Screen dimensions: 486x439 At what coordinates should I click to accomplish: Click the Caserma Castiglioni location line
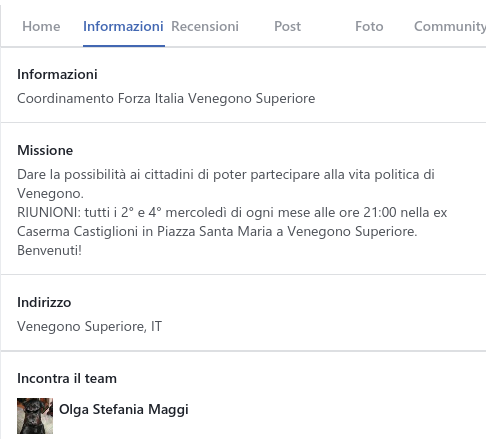(x=217, y=231)
